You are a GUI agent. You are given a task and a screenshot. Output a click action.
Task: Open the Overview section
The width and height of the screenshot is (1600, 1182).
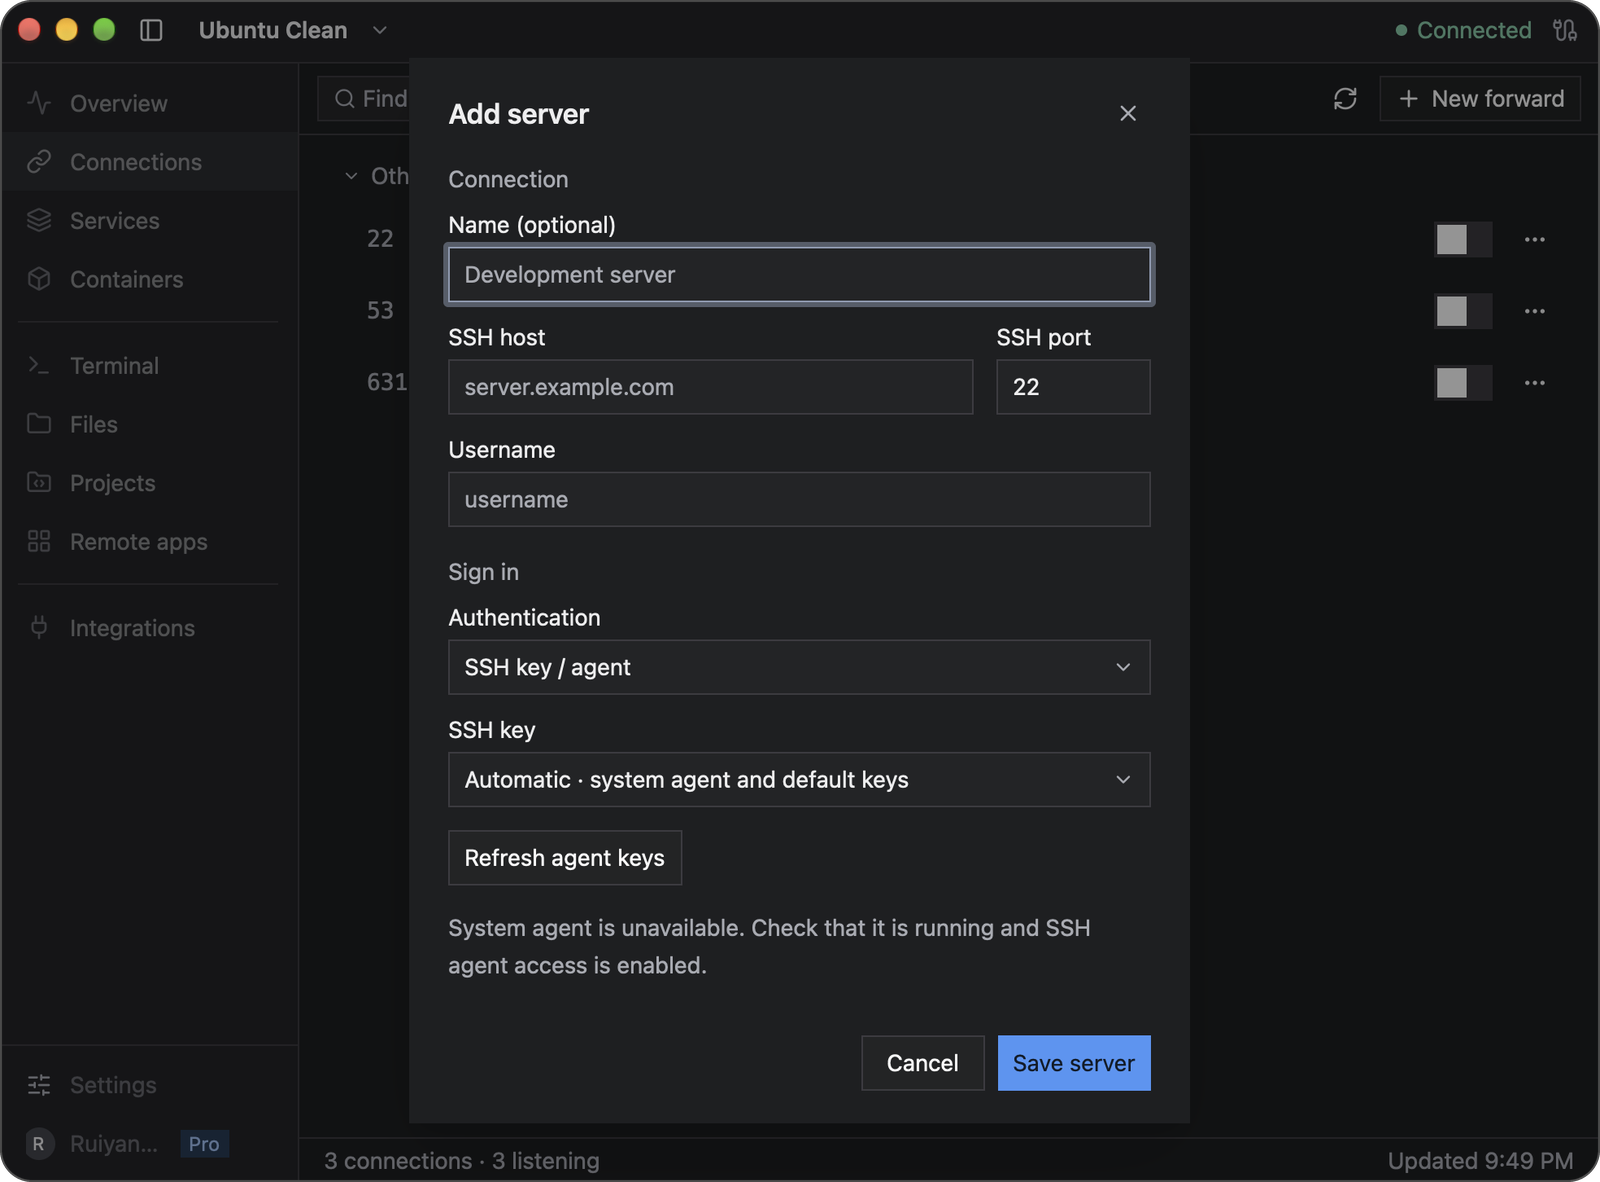click(150, 103)
